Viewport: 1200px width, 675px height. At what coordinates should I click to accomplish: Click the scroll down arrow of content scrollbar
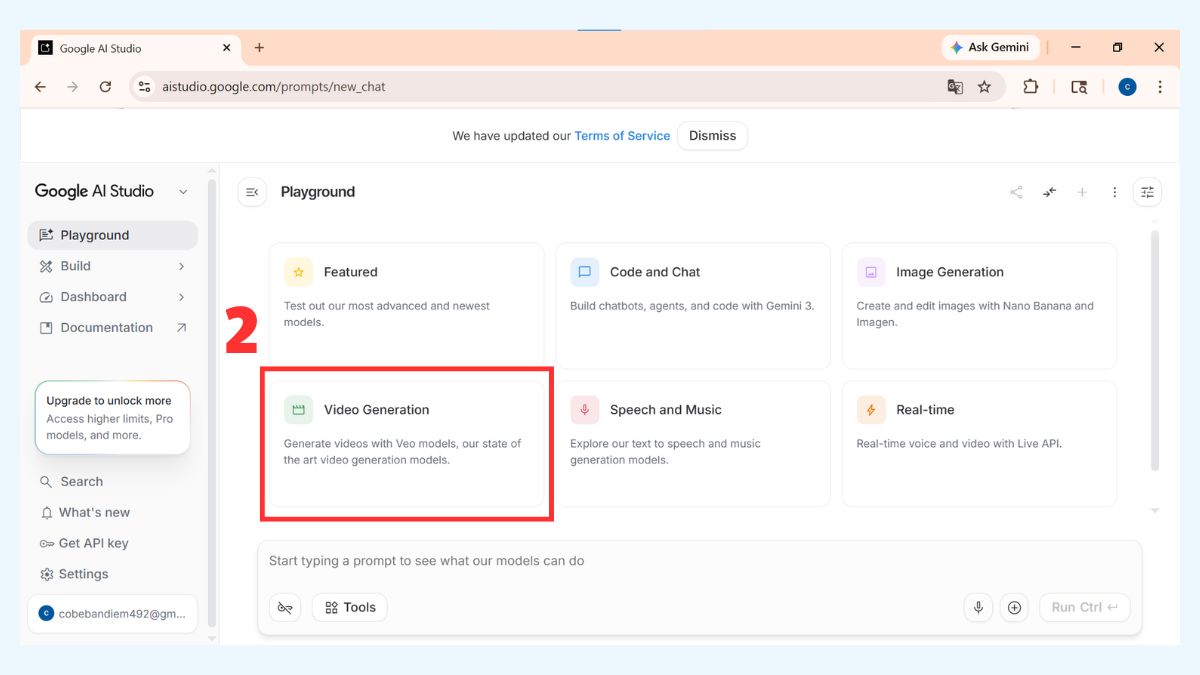pyautogui.click(x=1155, y=511)
